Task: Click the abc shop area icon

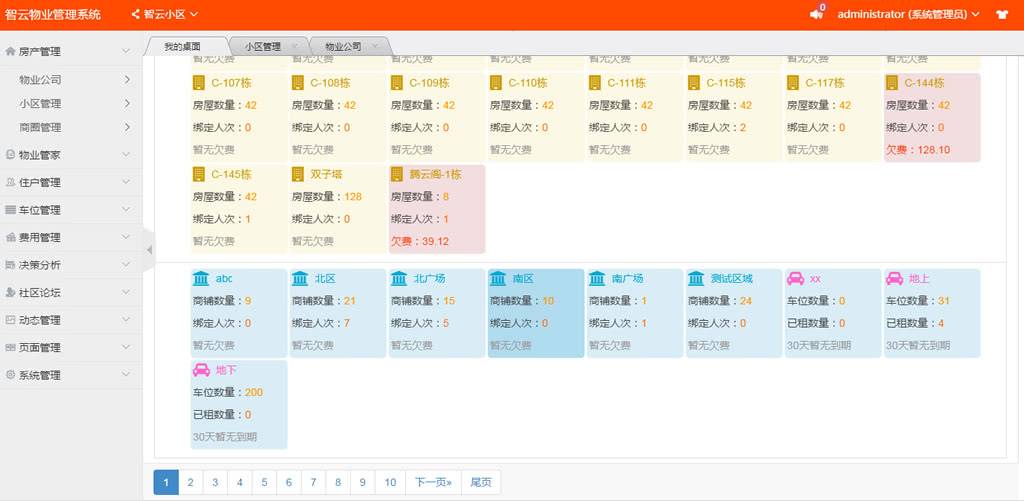Action: 200,278
